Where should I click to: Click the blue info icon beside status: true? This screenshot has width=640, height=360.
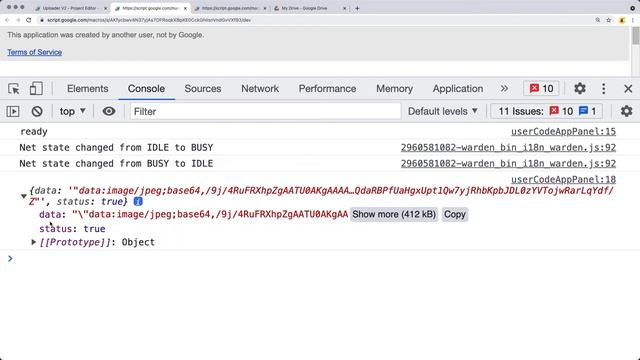(138, 201)
